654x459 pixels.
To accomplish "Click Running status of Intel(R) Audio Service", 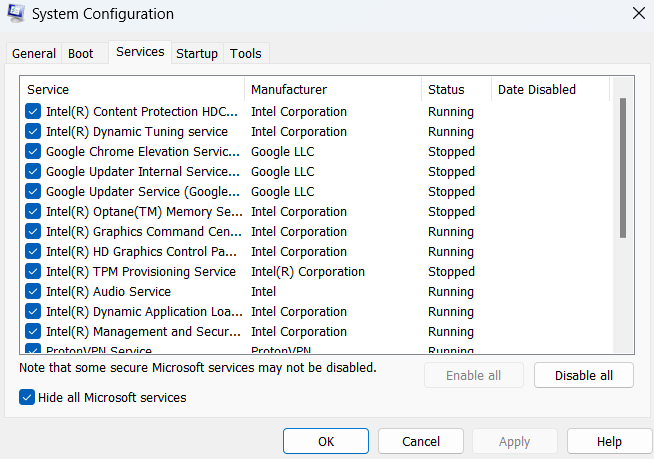I will pos(451,292).
